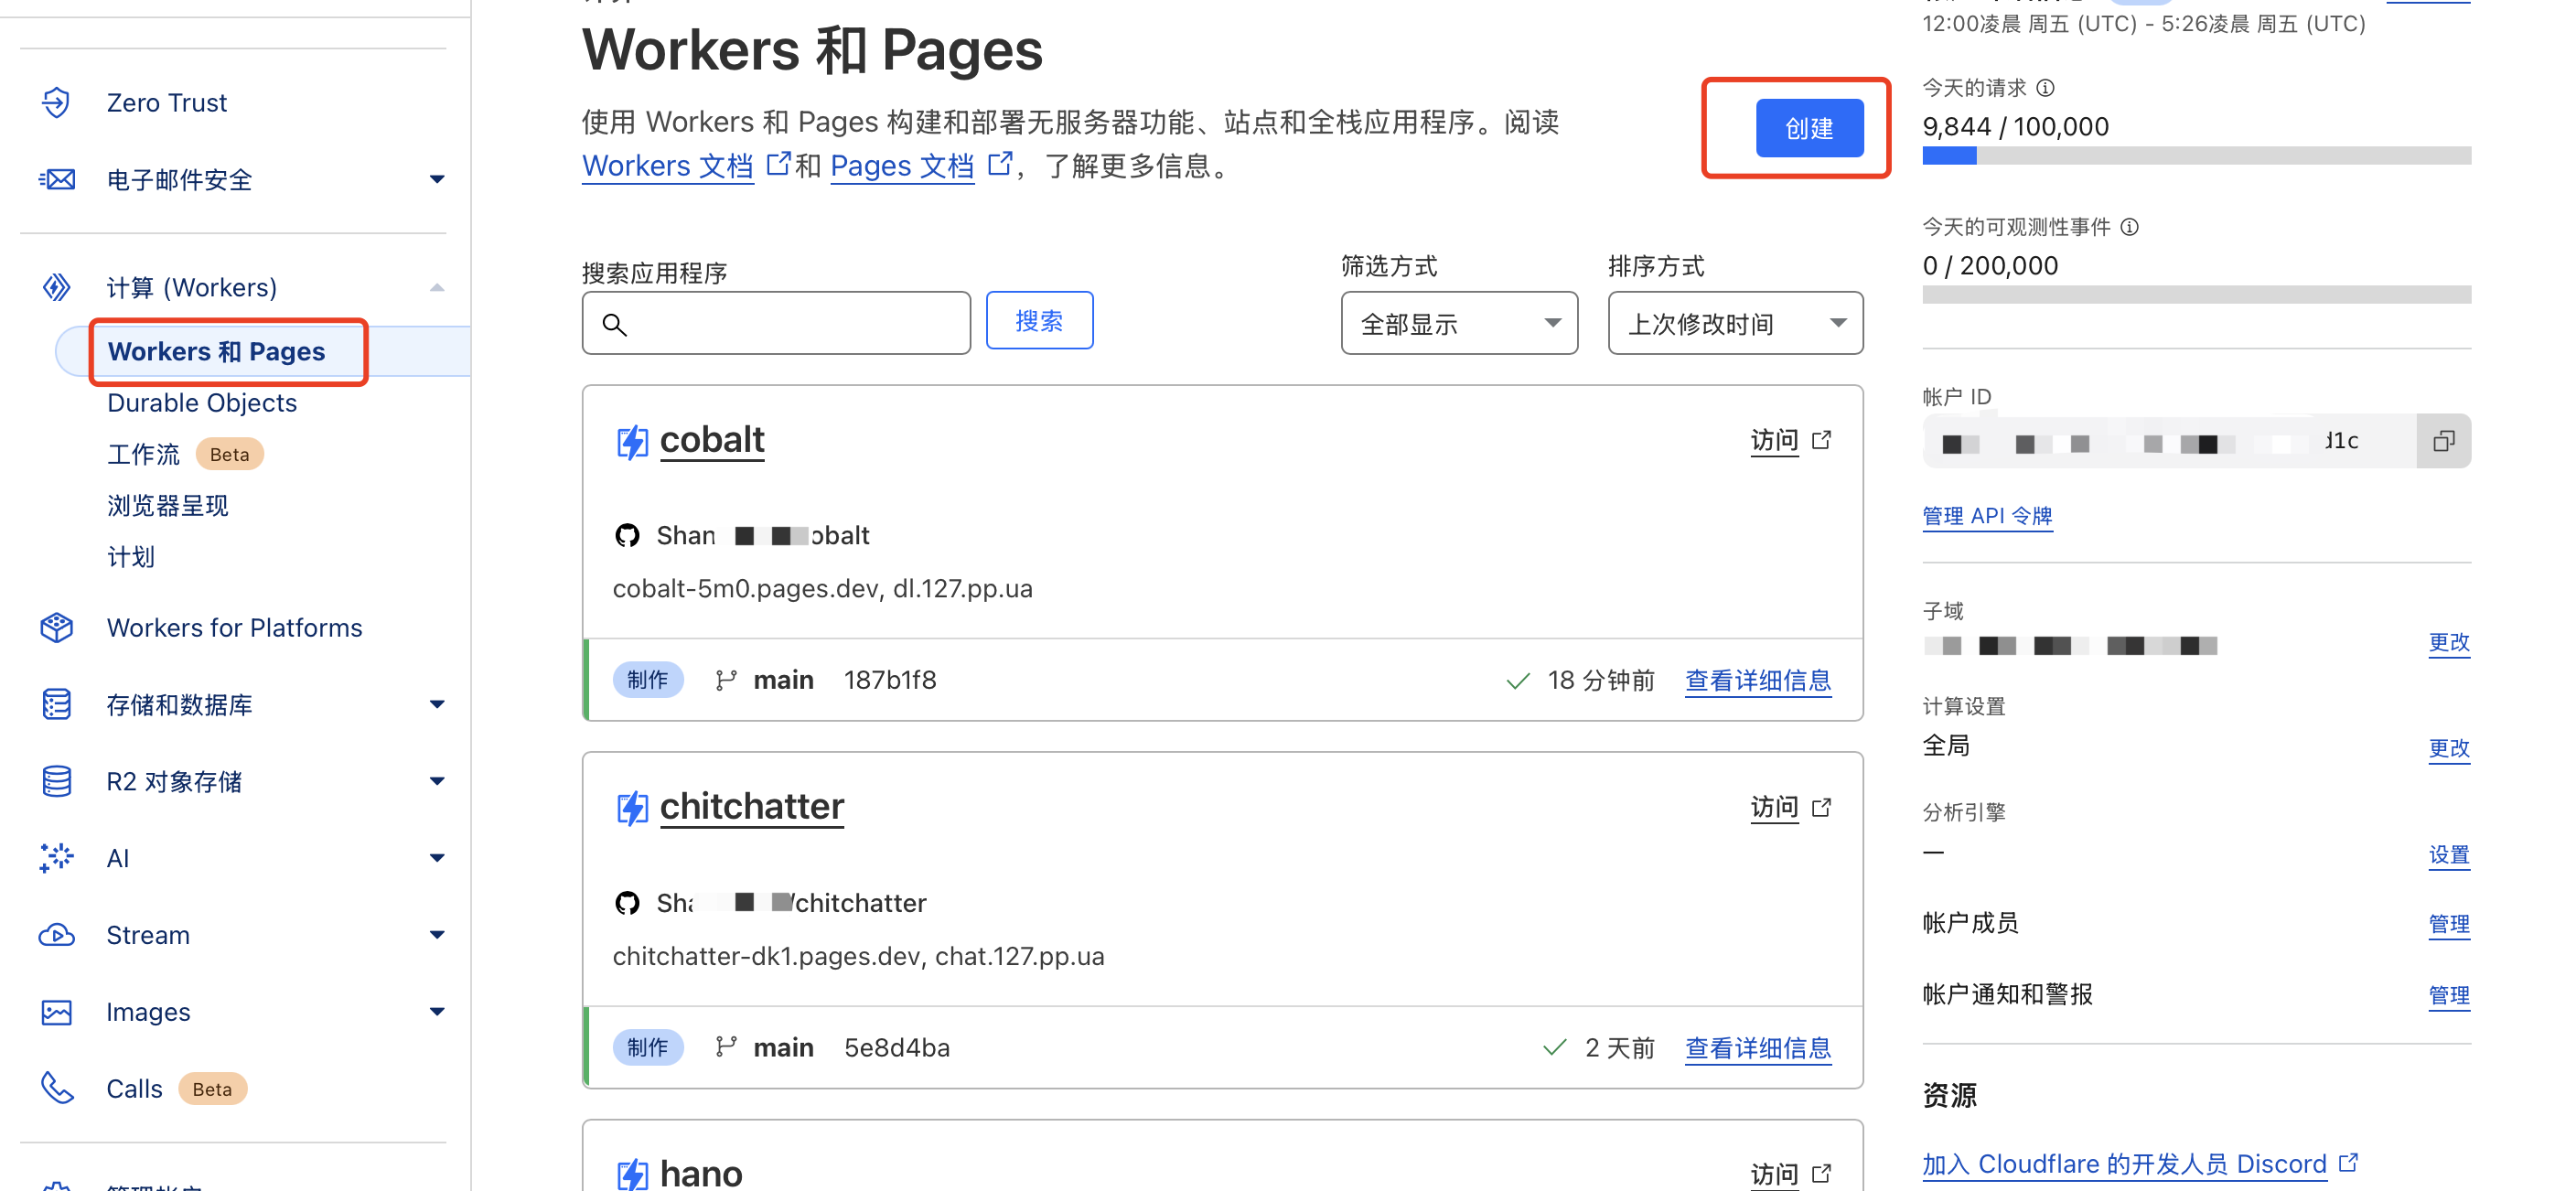Image resolution: width=2576 pixels, height=1191 pixels.
Task: Click the AI sparkles icon in sidebar
Action: click(x=56, y=857)
